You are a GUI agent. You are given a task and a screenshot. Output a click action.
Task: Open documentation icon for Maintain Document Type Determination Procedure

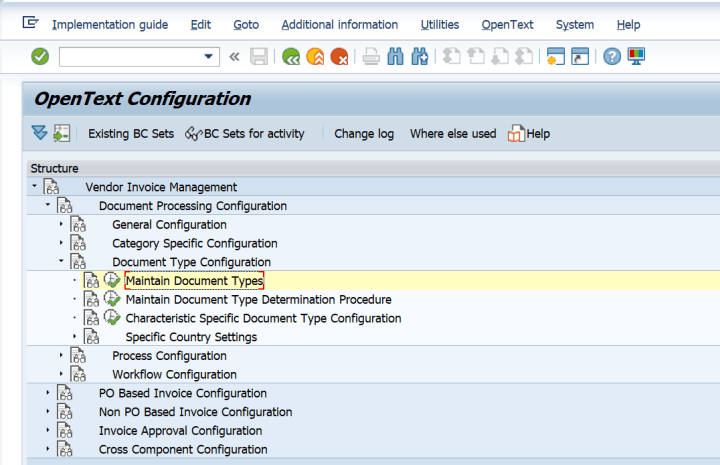point(91,300)
